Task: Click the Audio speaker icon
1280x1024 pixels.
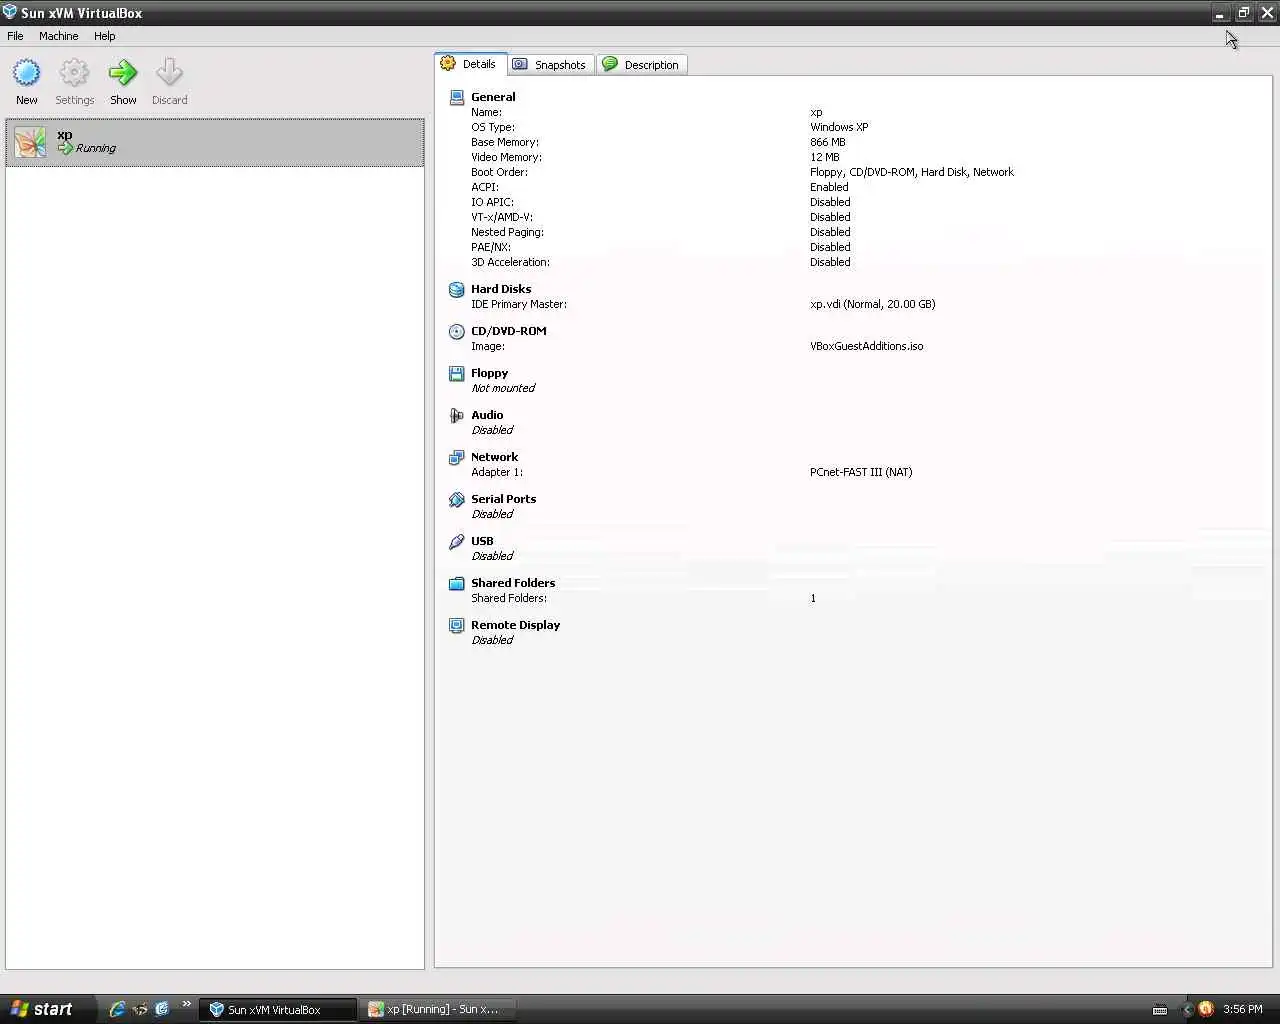Action: click(457, 415)
